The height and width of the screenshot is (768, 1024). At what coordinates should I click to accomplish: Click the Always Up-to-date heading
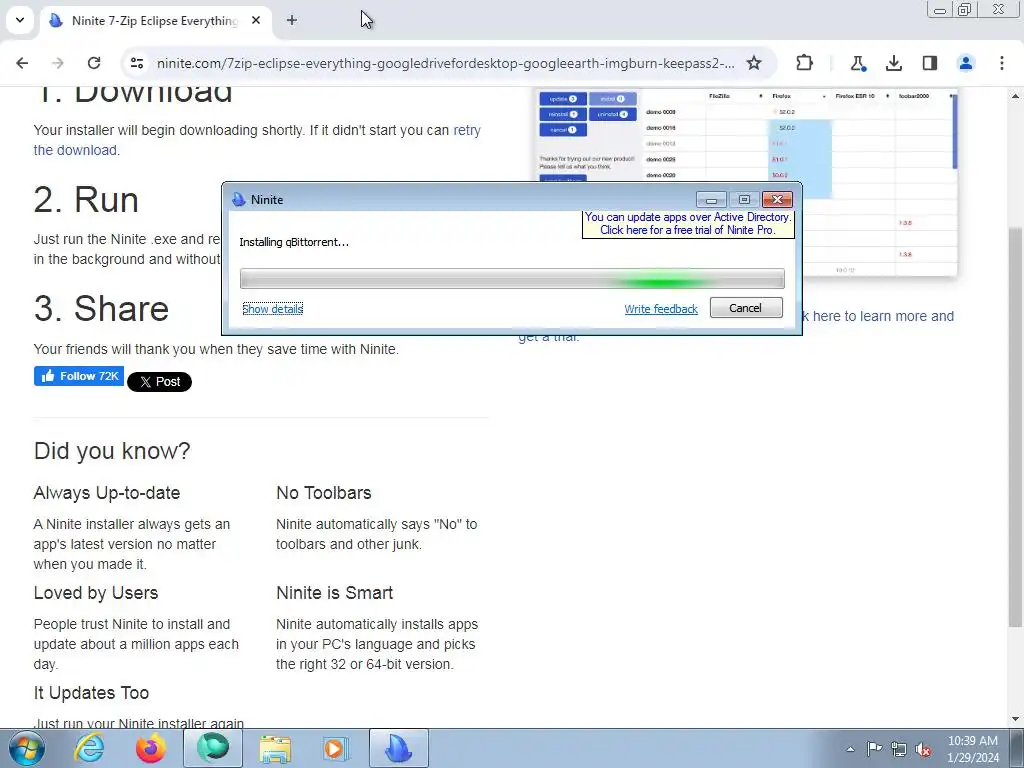106,493
